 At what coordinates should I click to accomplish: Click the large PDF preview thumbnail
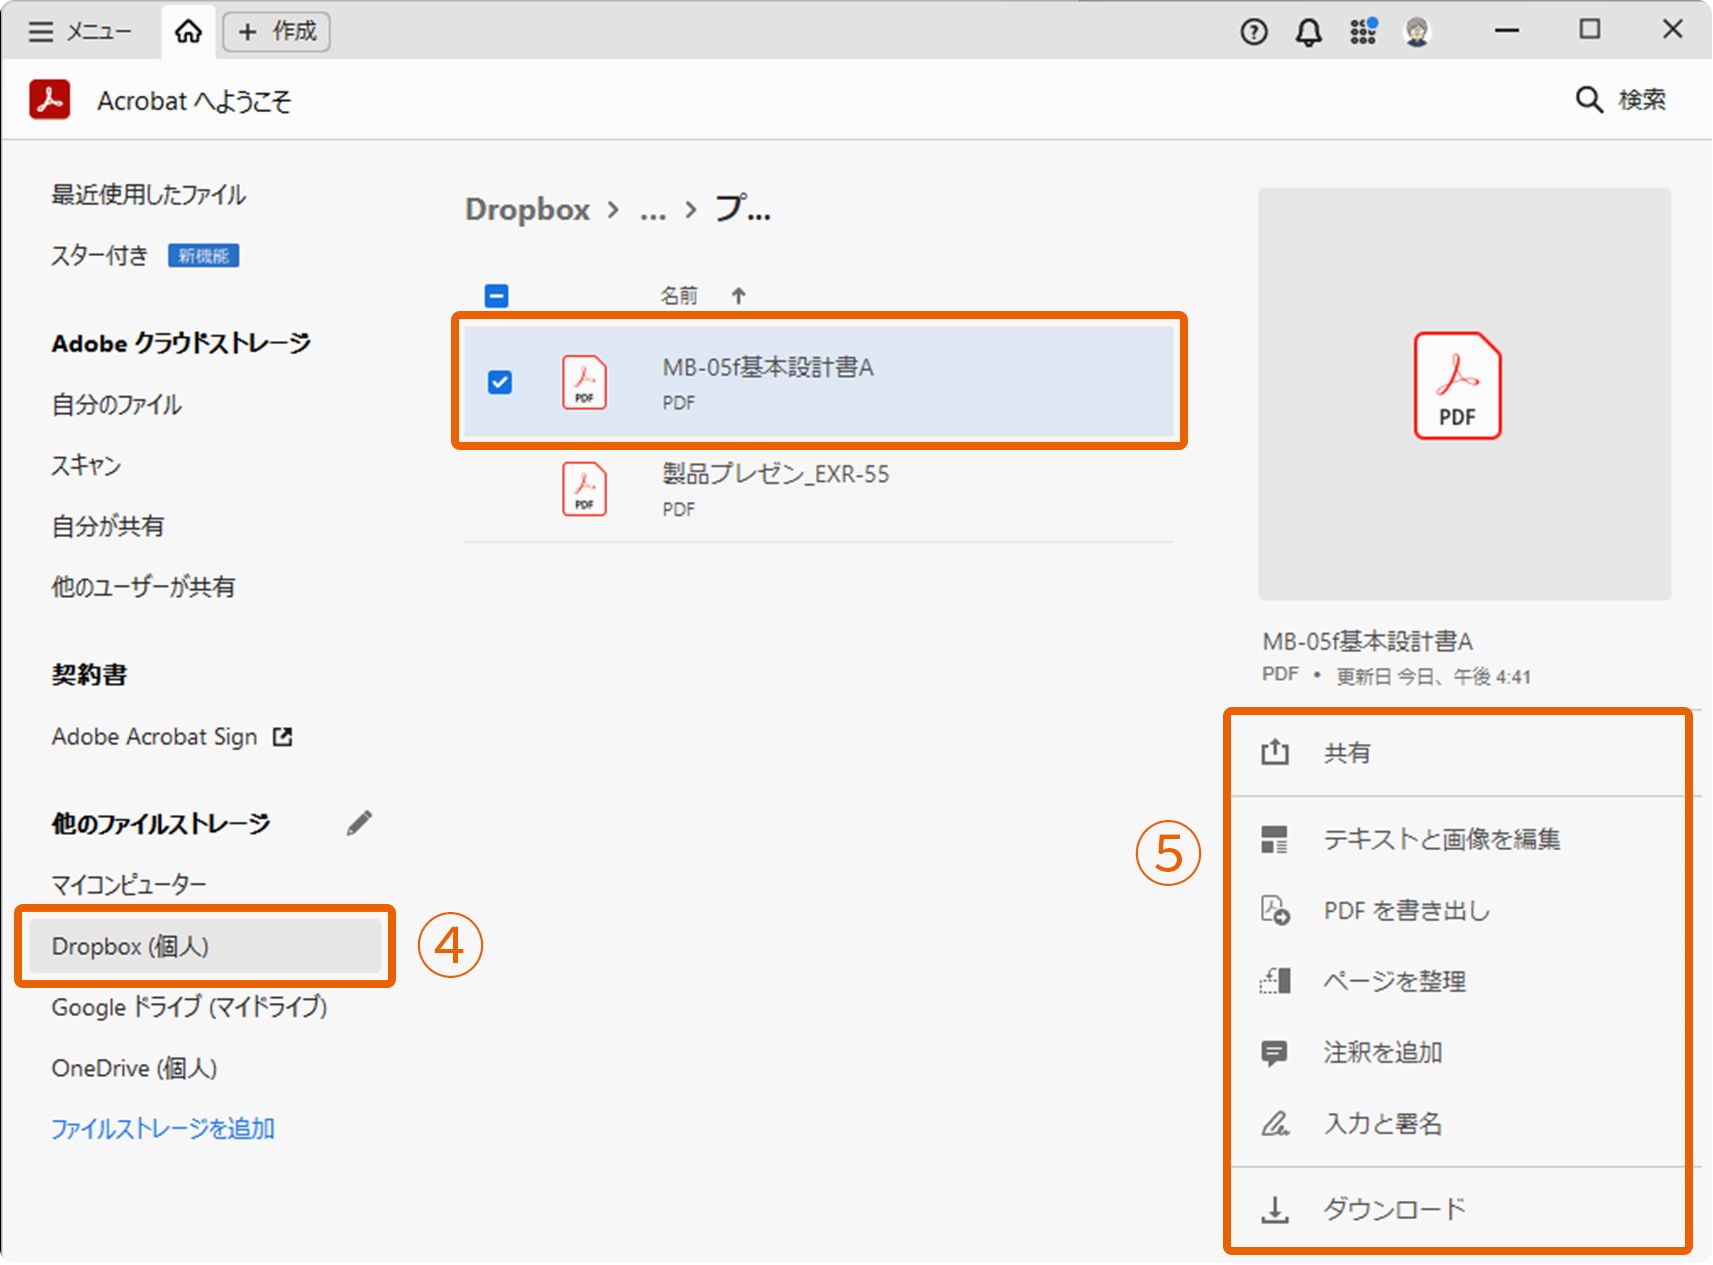1464,394
